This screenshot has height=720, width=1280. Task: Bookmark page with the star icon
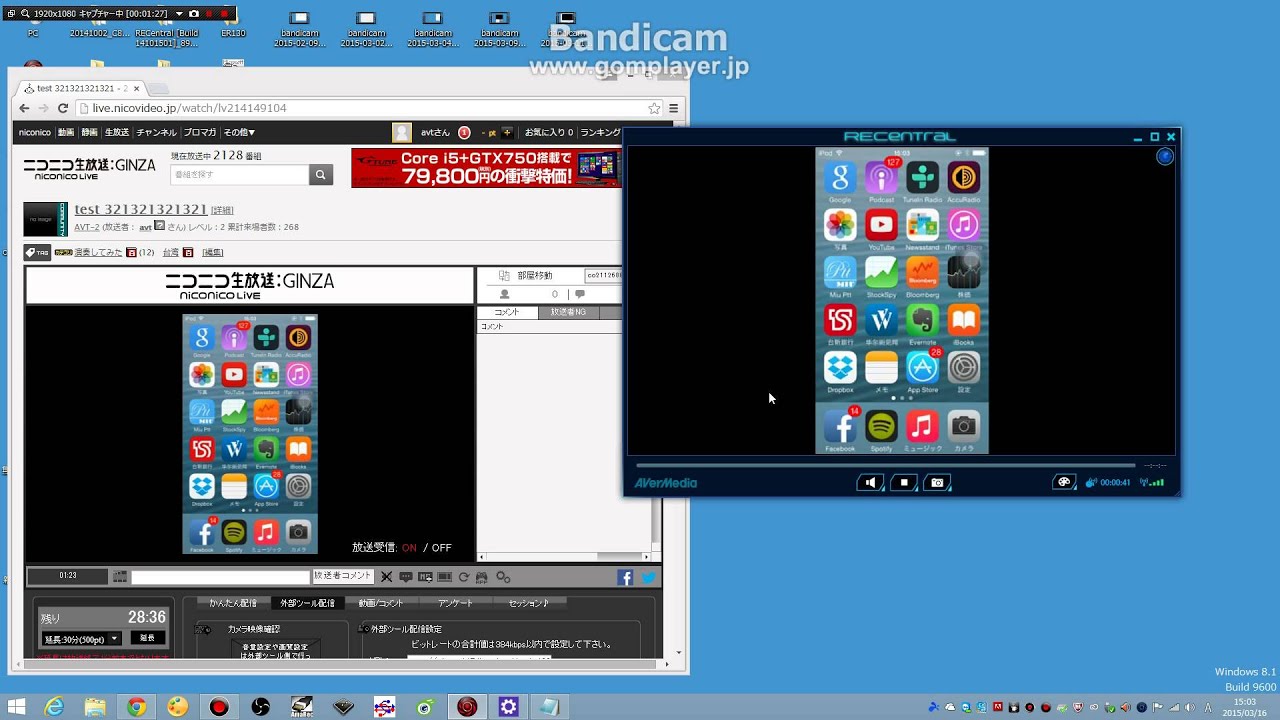pos(654,108)
